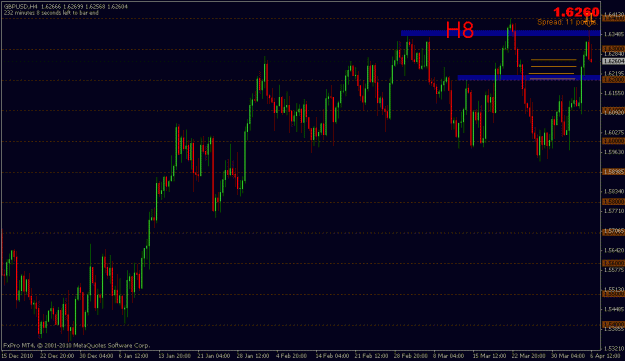
Task: Click the 22 Dec 20:00 label on time axis
Action: (x=57, y=355)
